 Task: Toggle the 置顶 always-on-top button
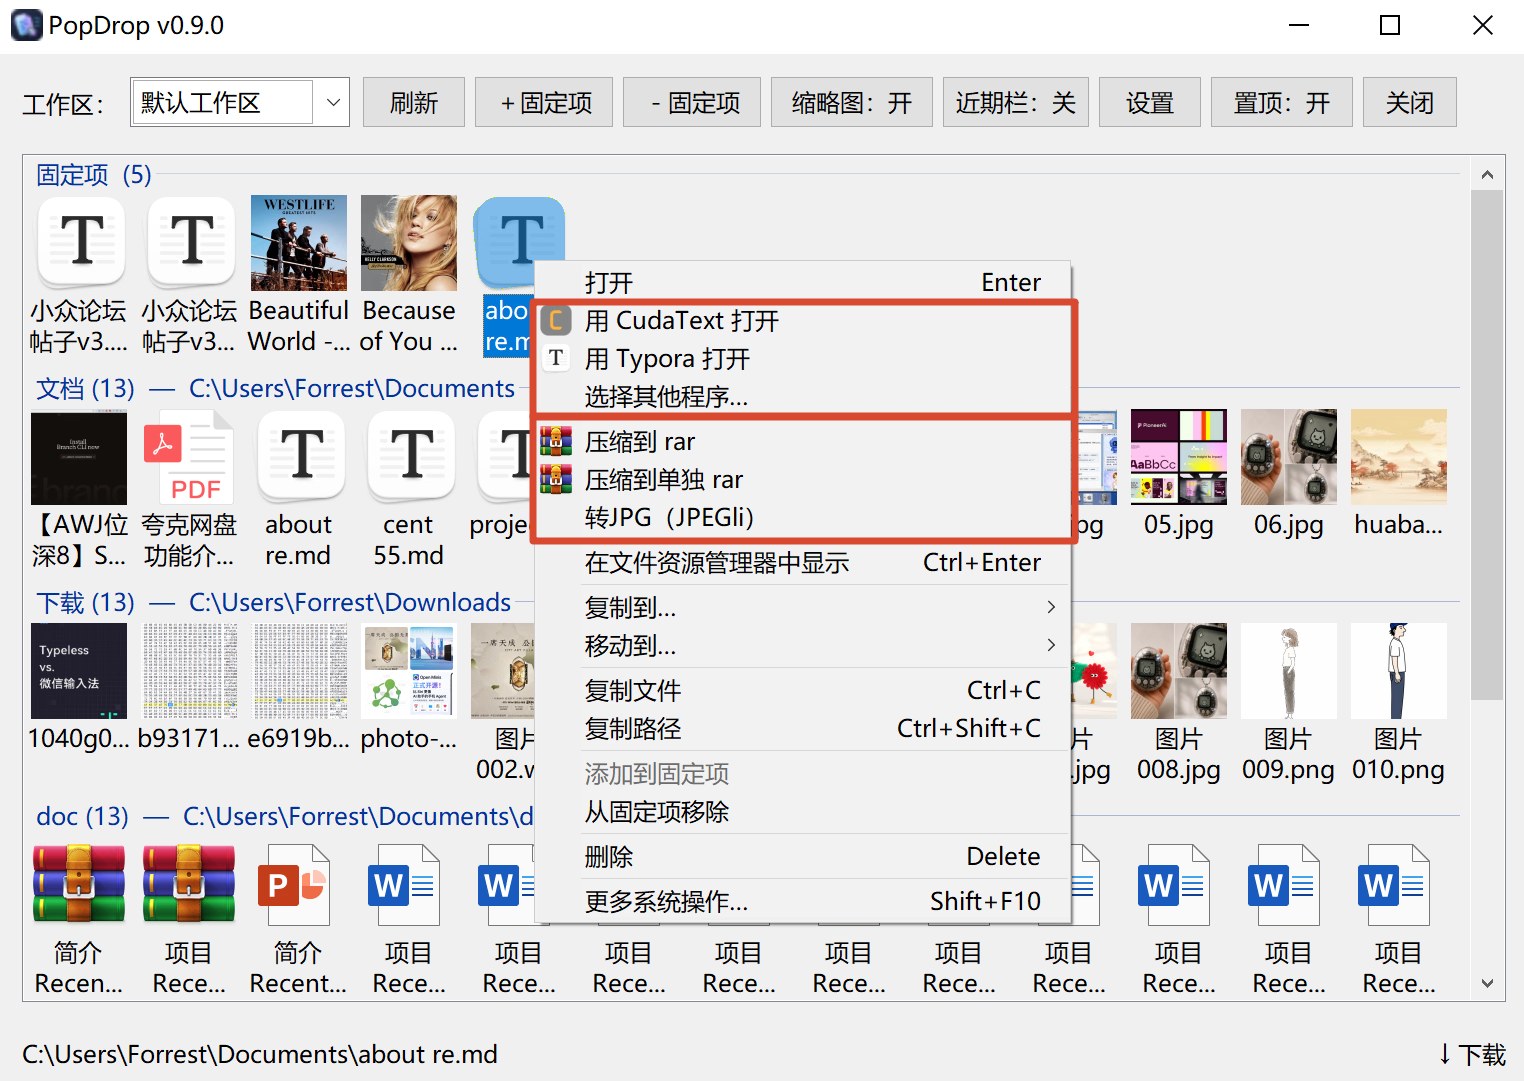tap(1282, 102)
